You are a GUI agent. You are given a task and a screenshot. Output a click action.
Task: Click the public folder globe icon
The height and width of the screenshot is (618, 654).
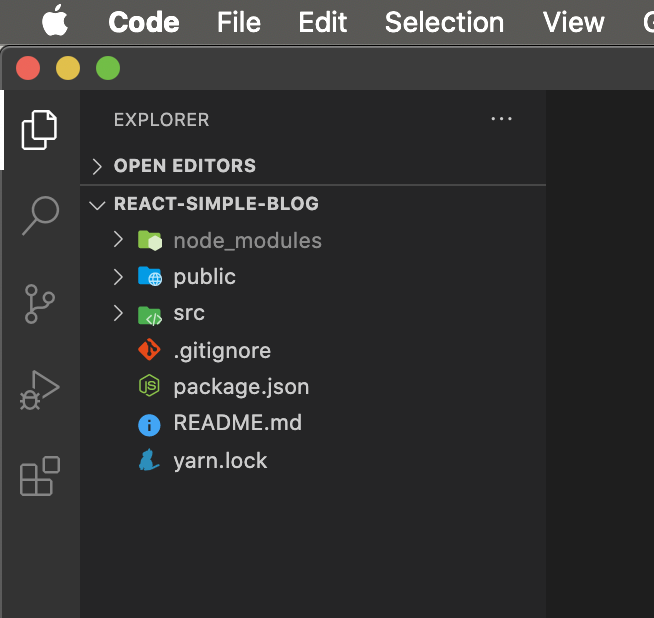pyautogui.click(x=150, y=276)
